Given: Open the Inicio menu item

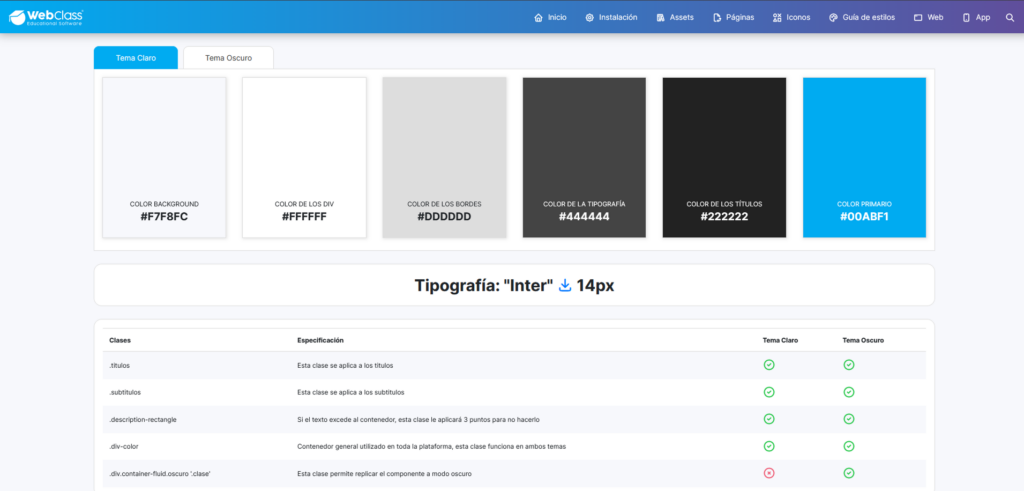Looking at the screenshot, I should pyautogui.click(x=550, y=17).
